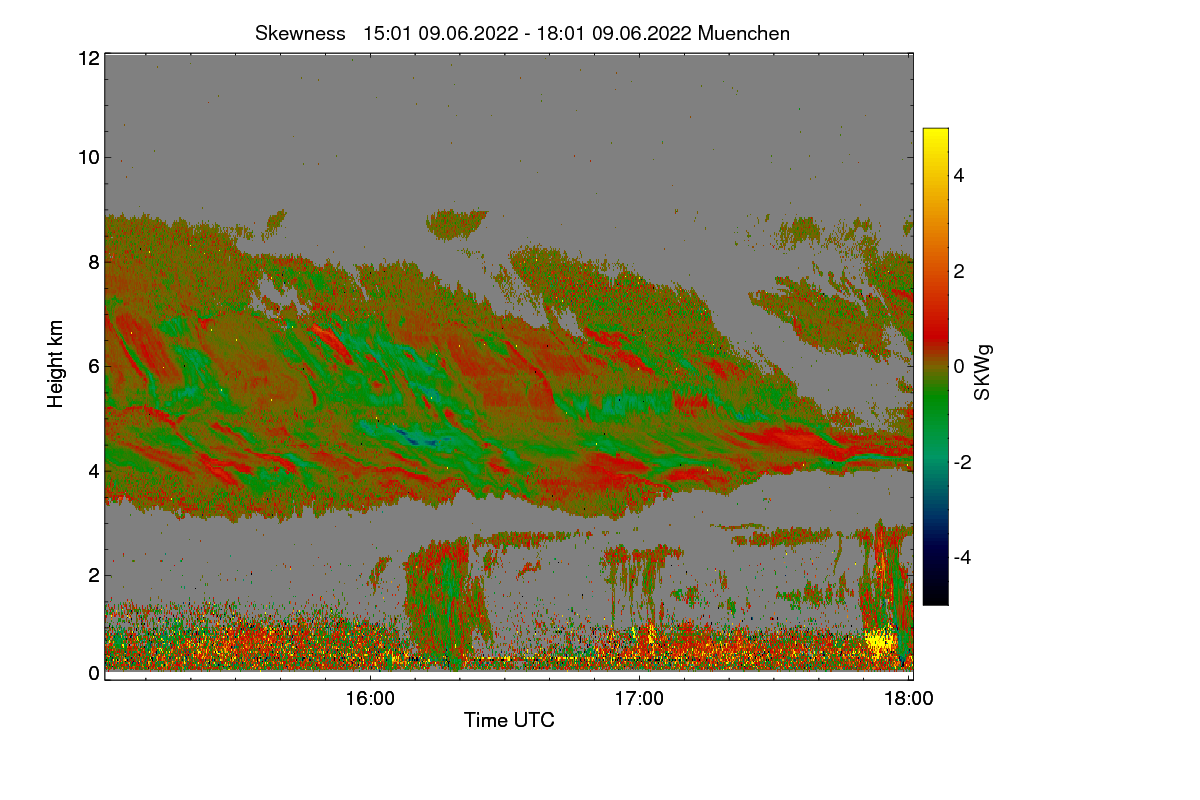Click the plot title starting with 'Skewness'
Viewport: 1200px width, 800px height.
[522, 33]
